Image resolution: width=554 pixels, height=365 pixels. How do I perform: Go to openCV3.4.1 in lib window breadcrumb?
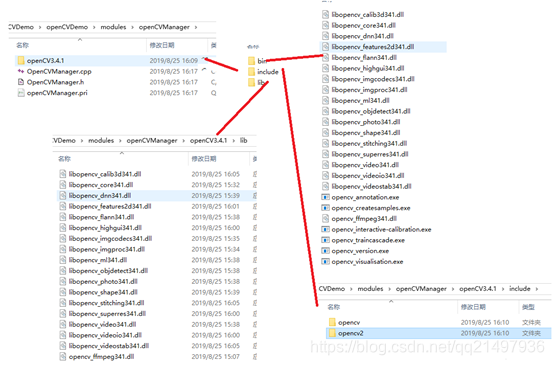coord(208,141)
